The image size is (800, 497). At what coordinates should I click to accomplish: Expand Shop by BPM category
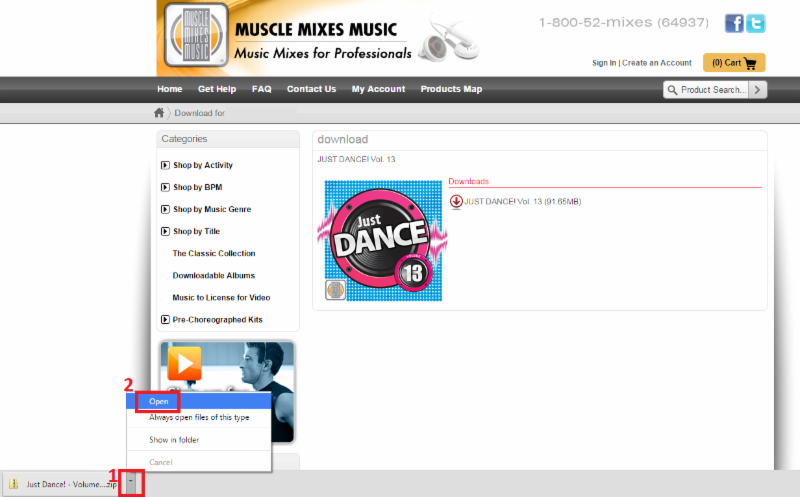(x=165, y=187)
